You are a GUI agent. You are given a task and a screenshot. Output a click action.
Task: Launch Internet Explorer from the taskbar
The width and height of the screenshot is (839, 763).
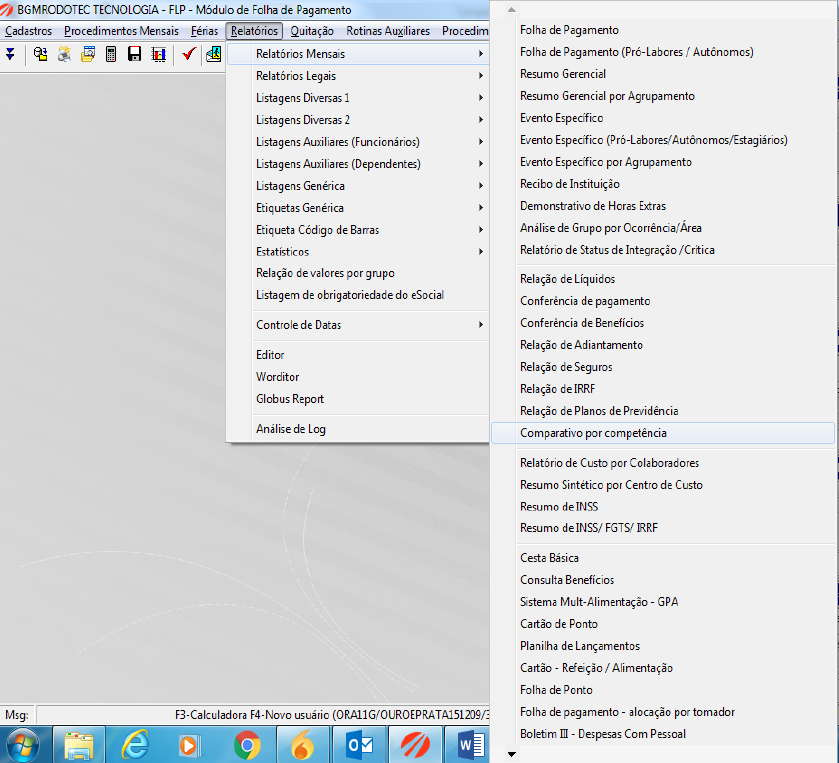coord(135,745)
